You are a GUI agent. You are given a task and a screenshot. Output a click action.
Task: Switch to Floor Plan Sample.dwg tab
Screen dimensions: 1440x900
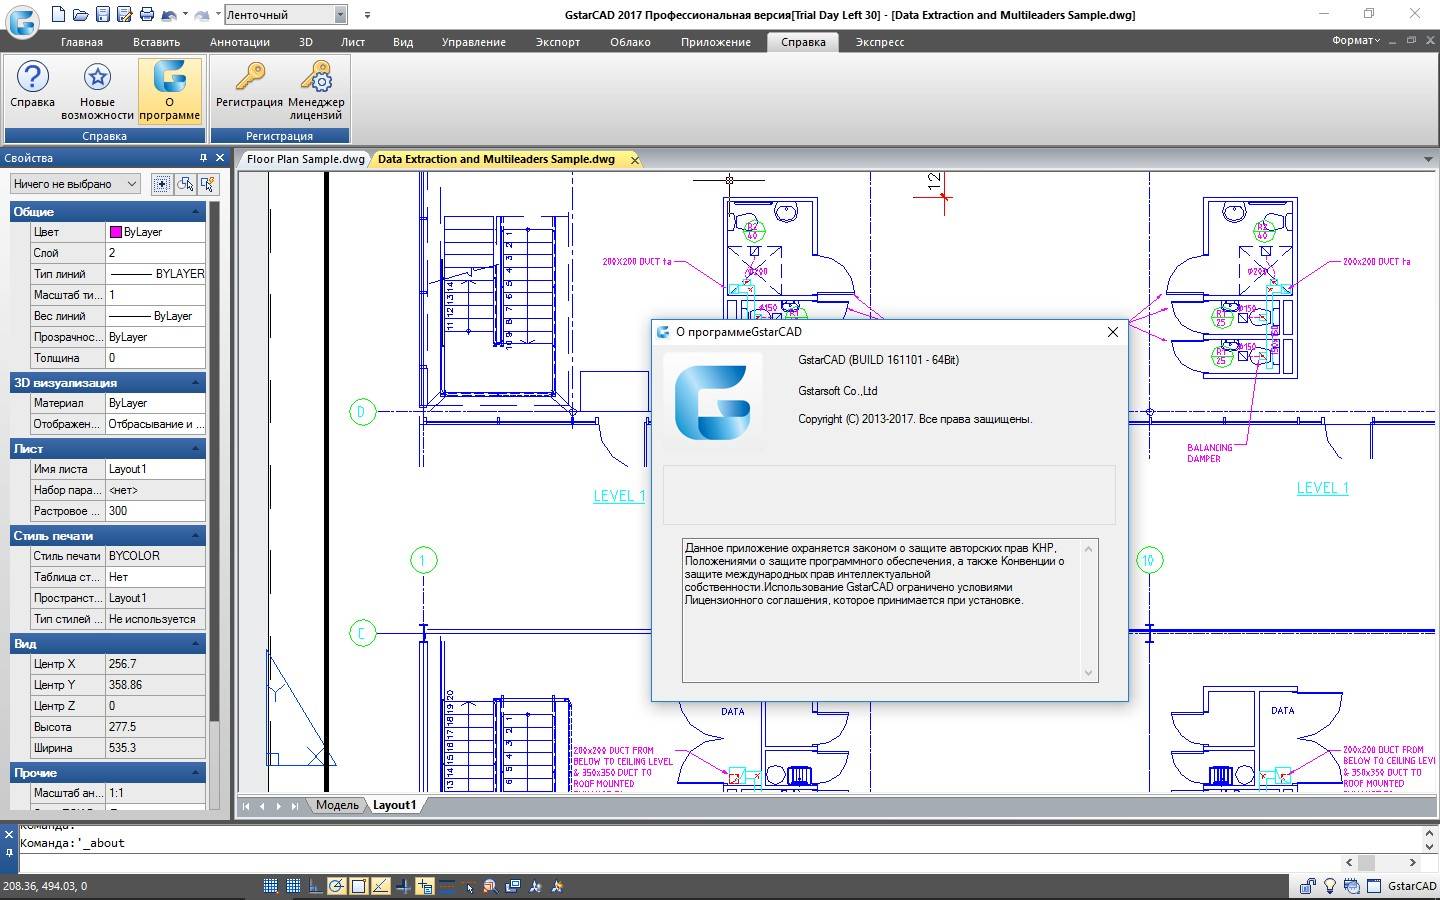click(x=305, y=159)
